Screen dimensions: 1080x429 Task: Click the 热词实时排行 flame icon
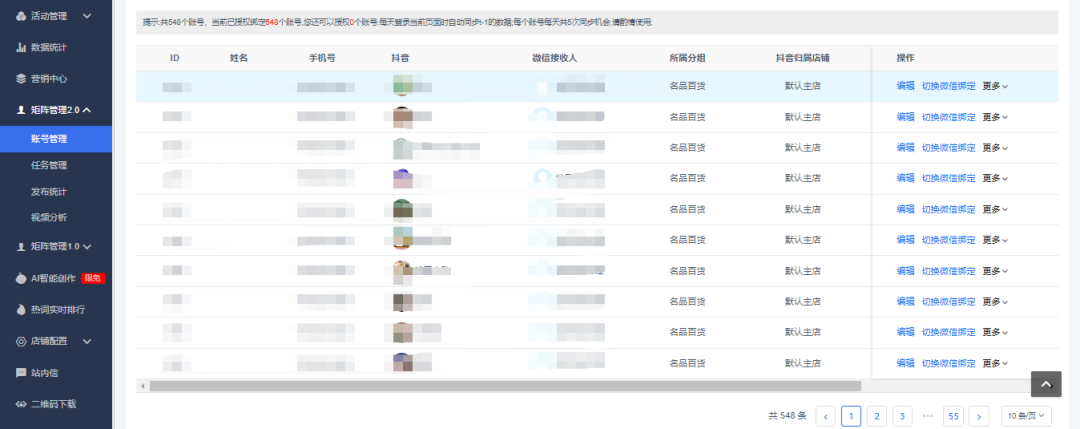point(21,310)
